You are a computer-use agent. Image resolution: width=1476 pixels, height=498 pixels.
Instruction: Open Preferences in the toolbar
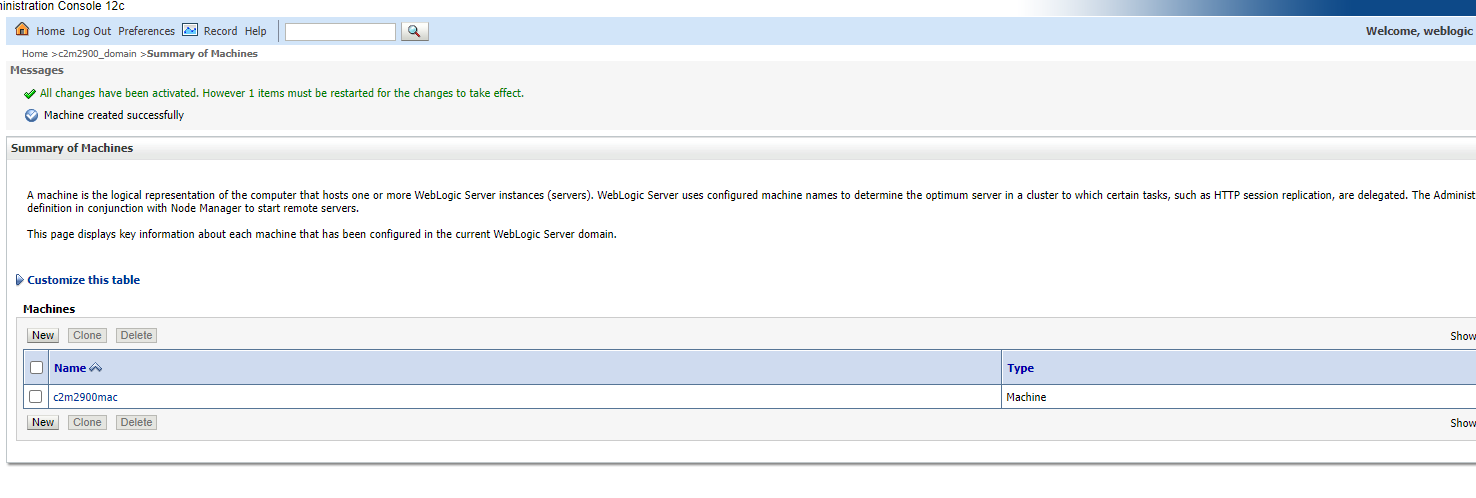coord(146,31)
